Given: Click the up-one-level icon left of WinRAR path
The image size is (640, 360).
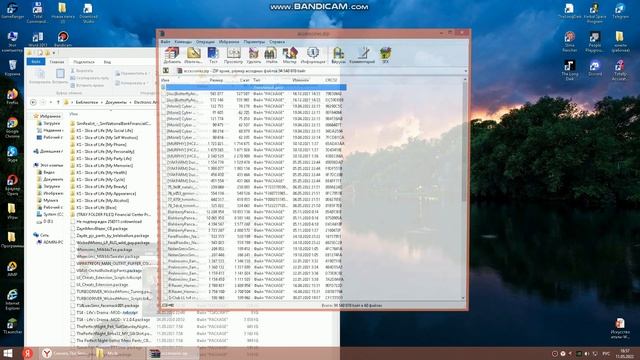Looking at the screenshot, I should [166, 71].
